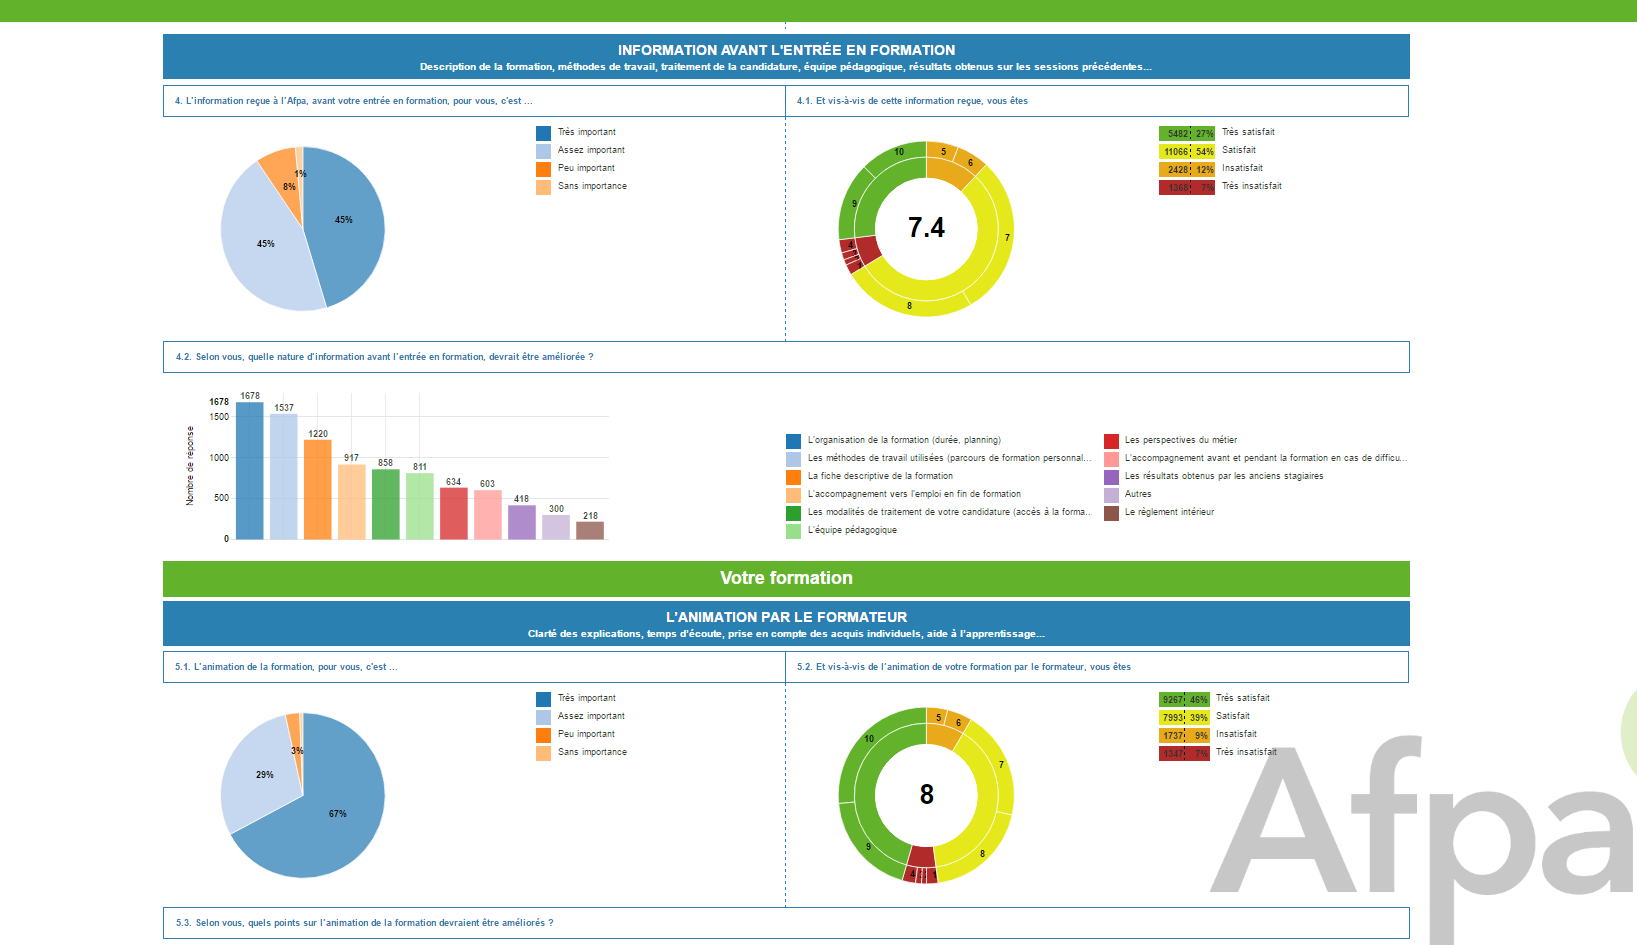Click the light green swatch for L'équipe pédagogique

tap(793, 531)
